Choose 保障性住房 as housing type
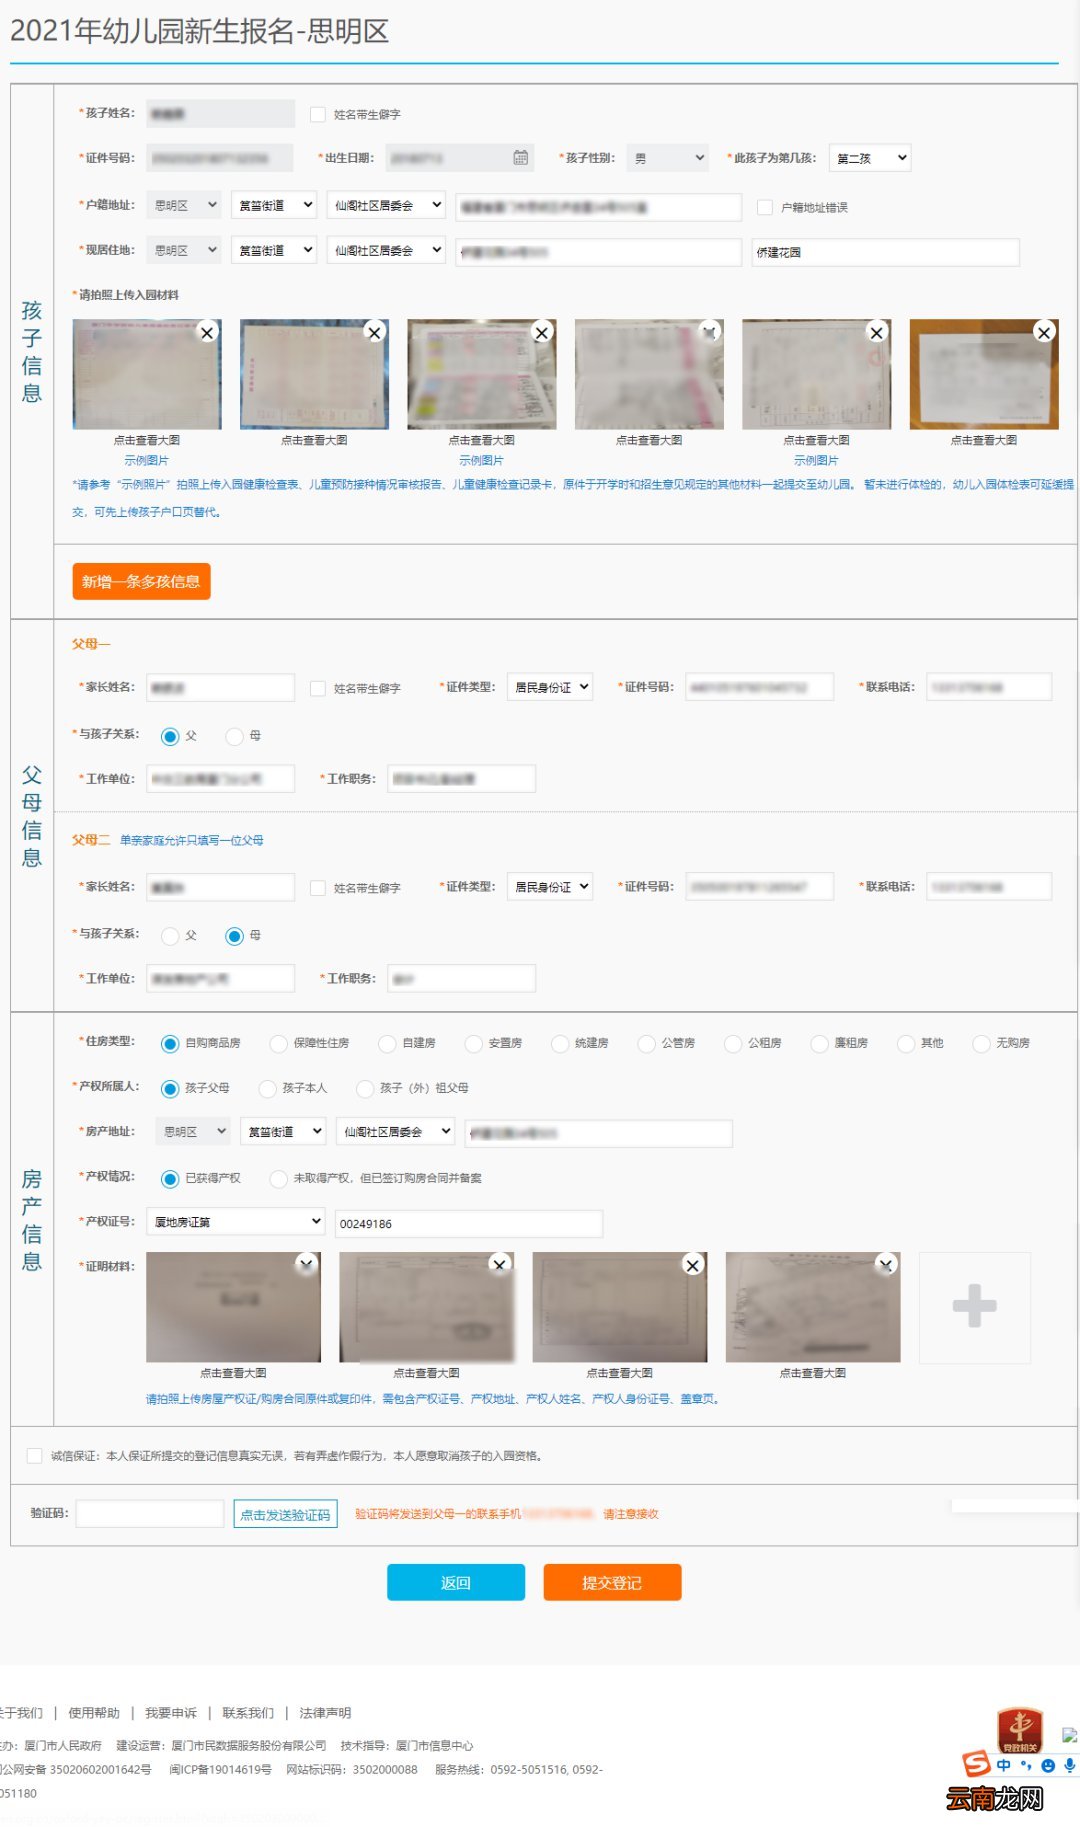Image resolution: width=1080 pixels, height=1827 pixels. pos(279,1043)
